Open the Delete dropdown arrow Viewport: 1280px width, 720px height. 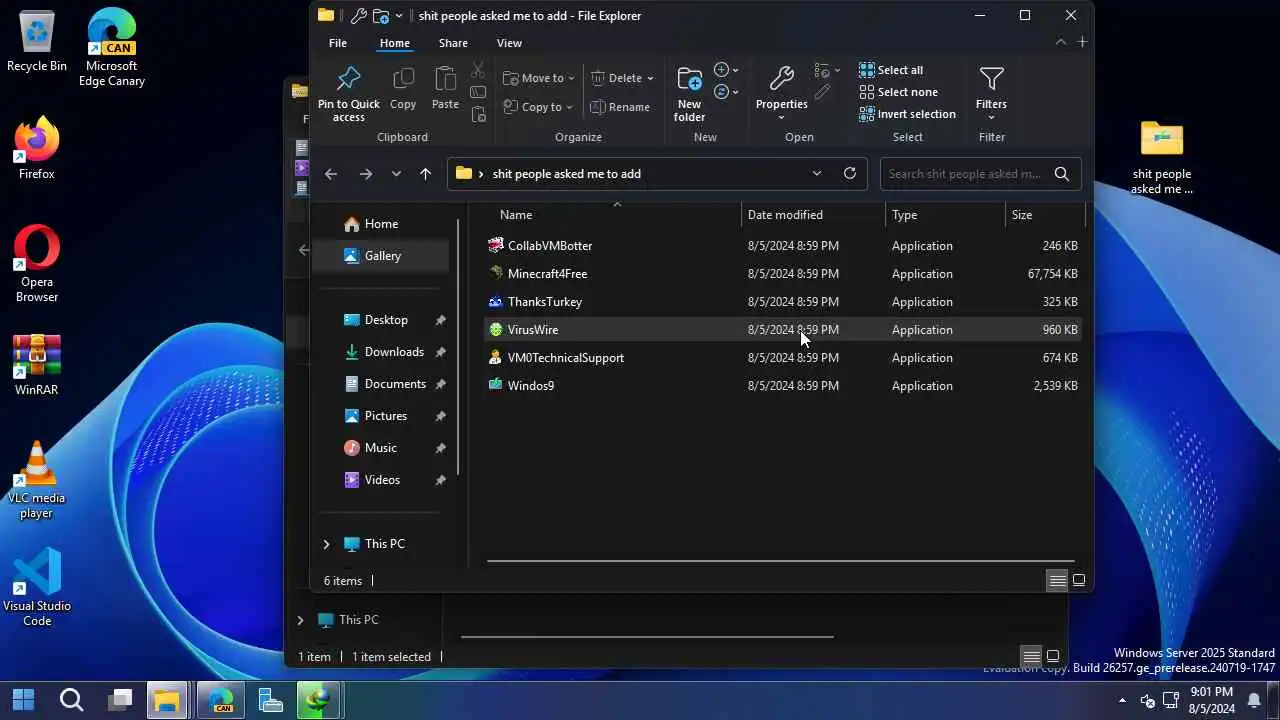650,78
